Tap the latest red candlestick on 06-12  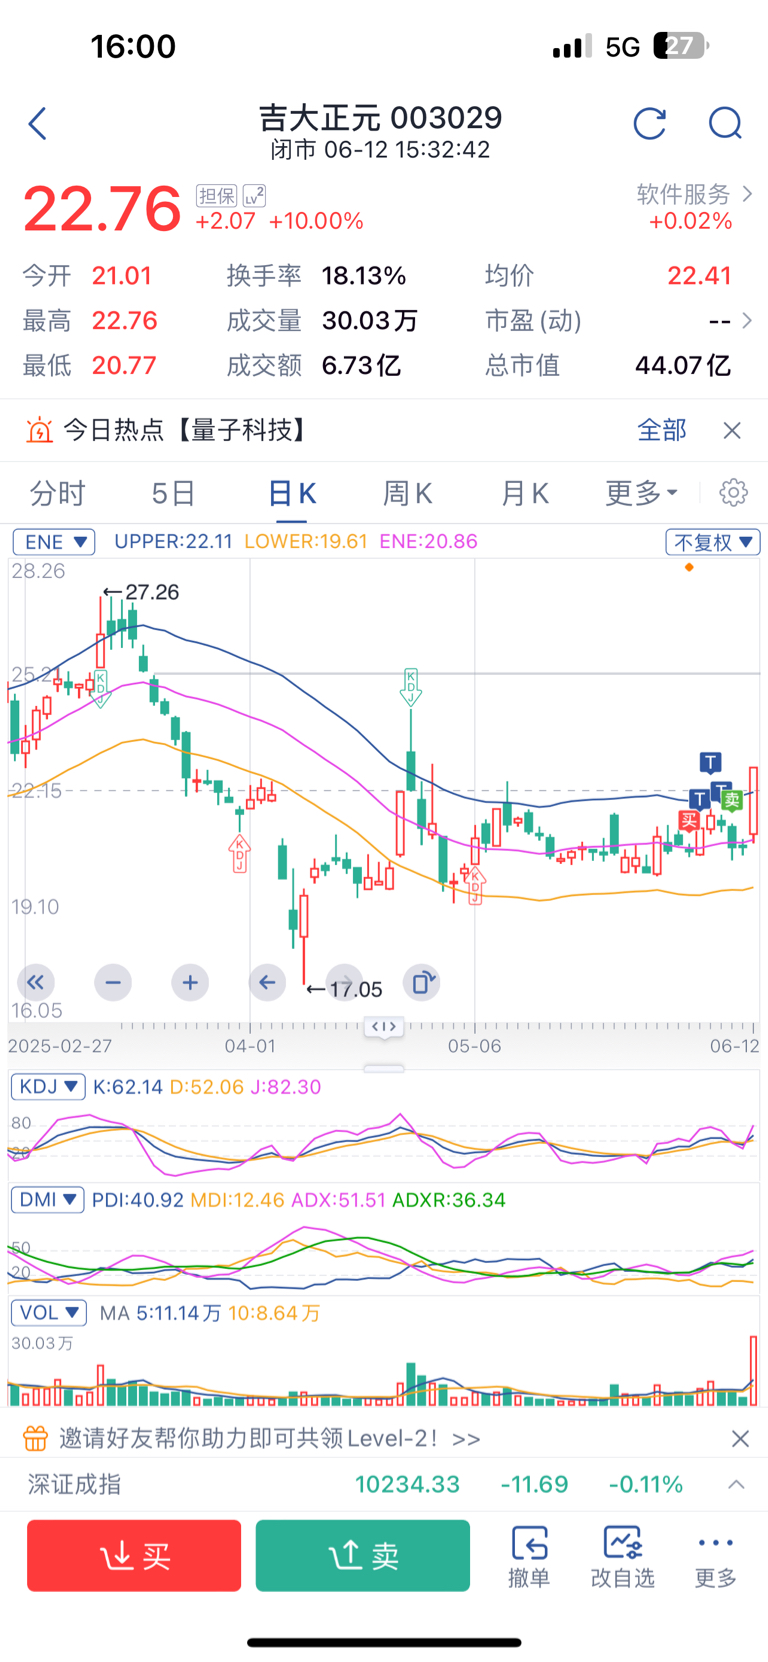754,802
